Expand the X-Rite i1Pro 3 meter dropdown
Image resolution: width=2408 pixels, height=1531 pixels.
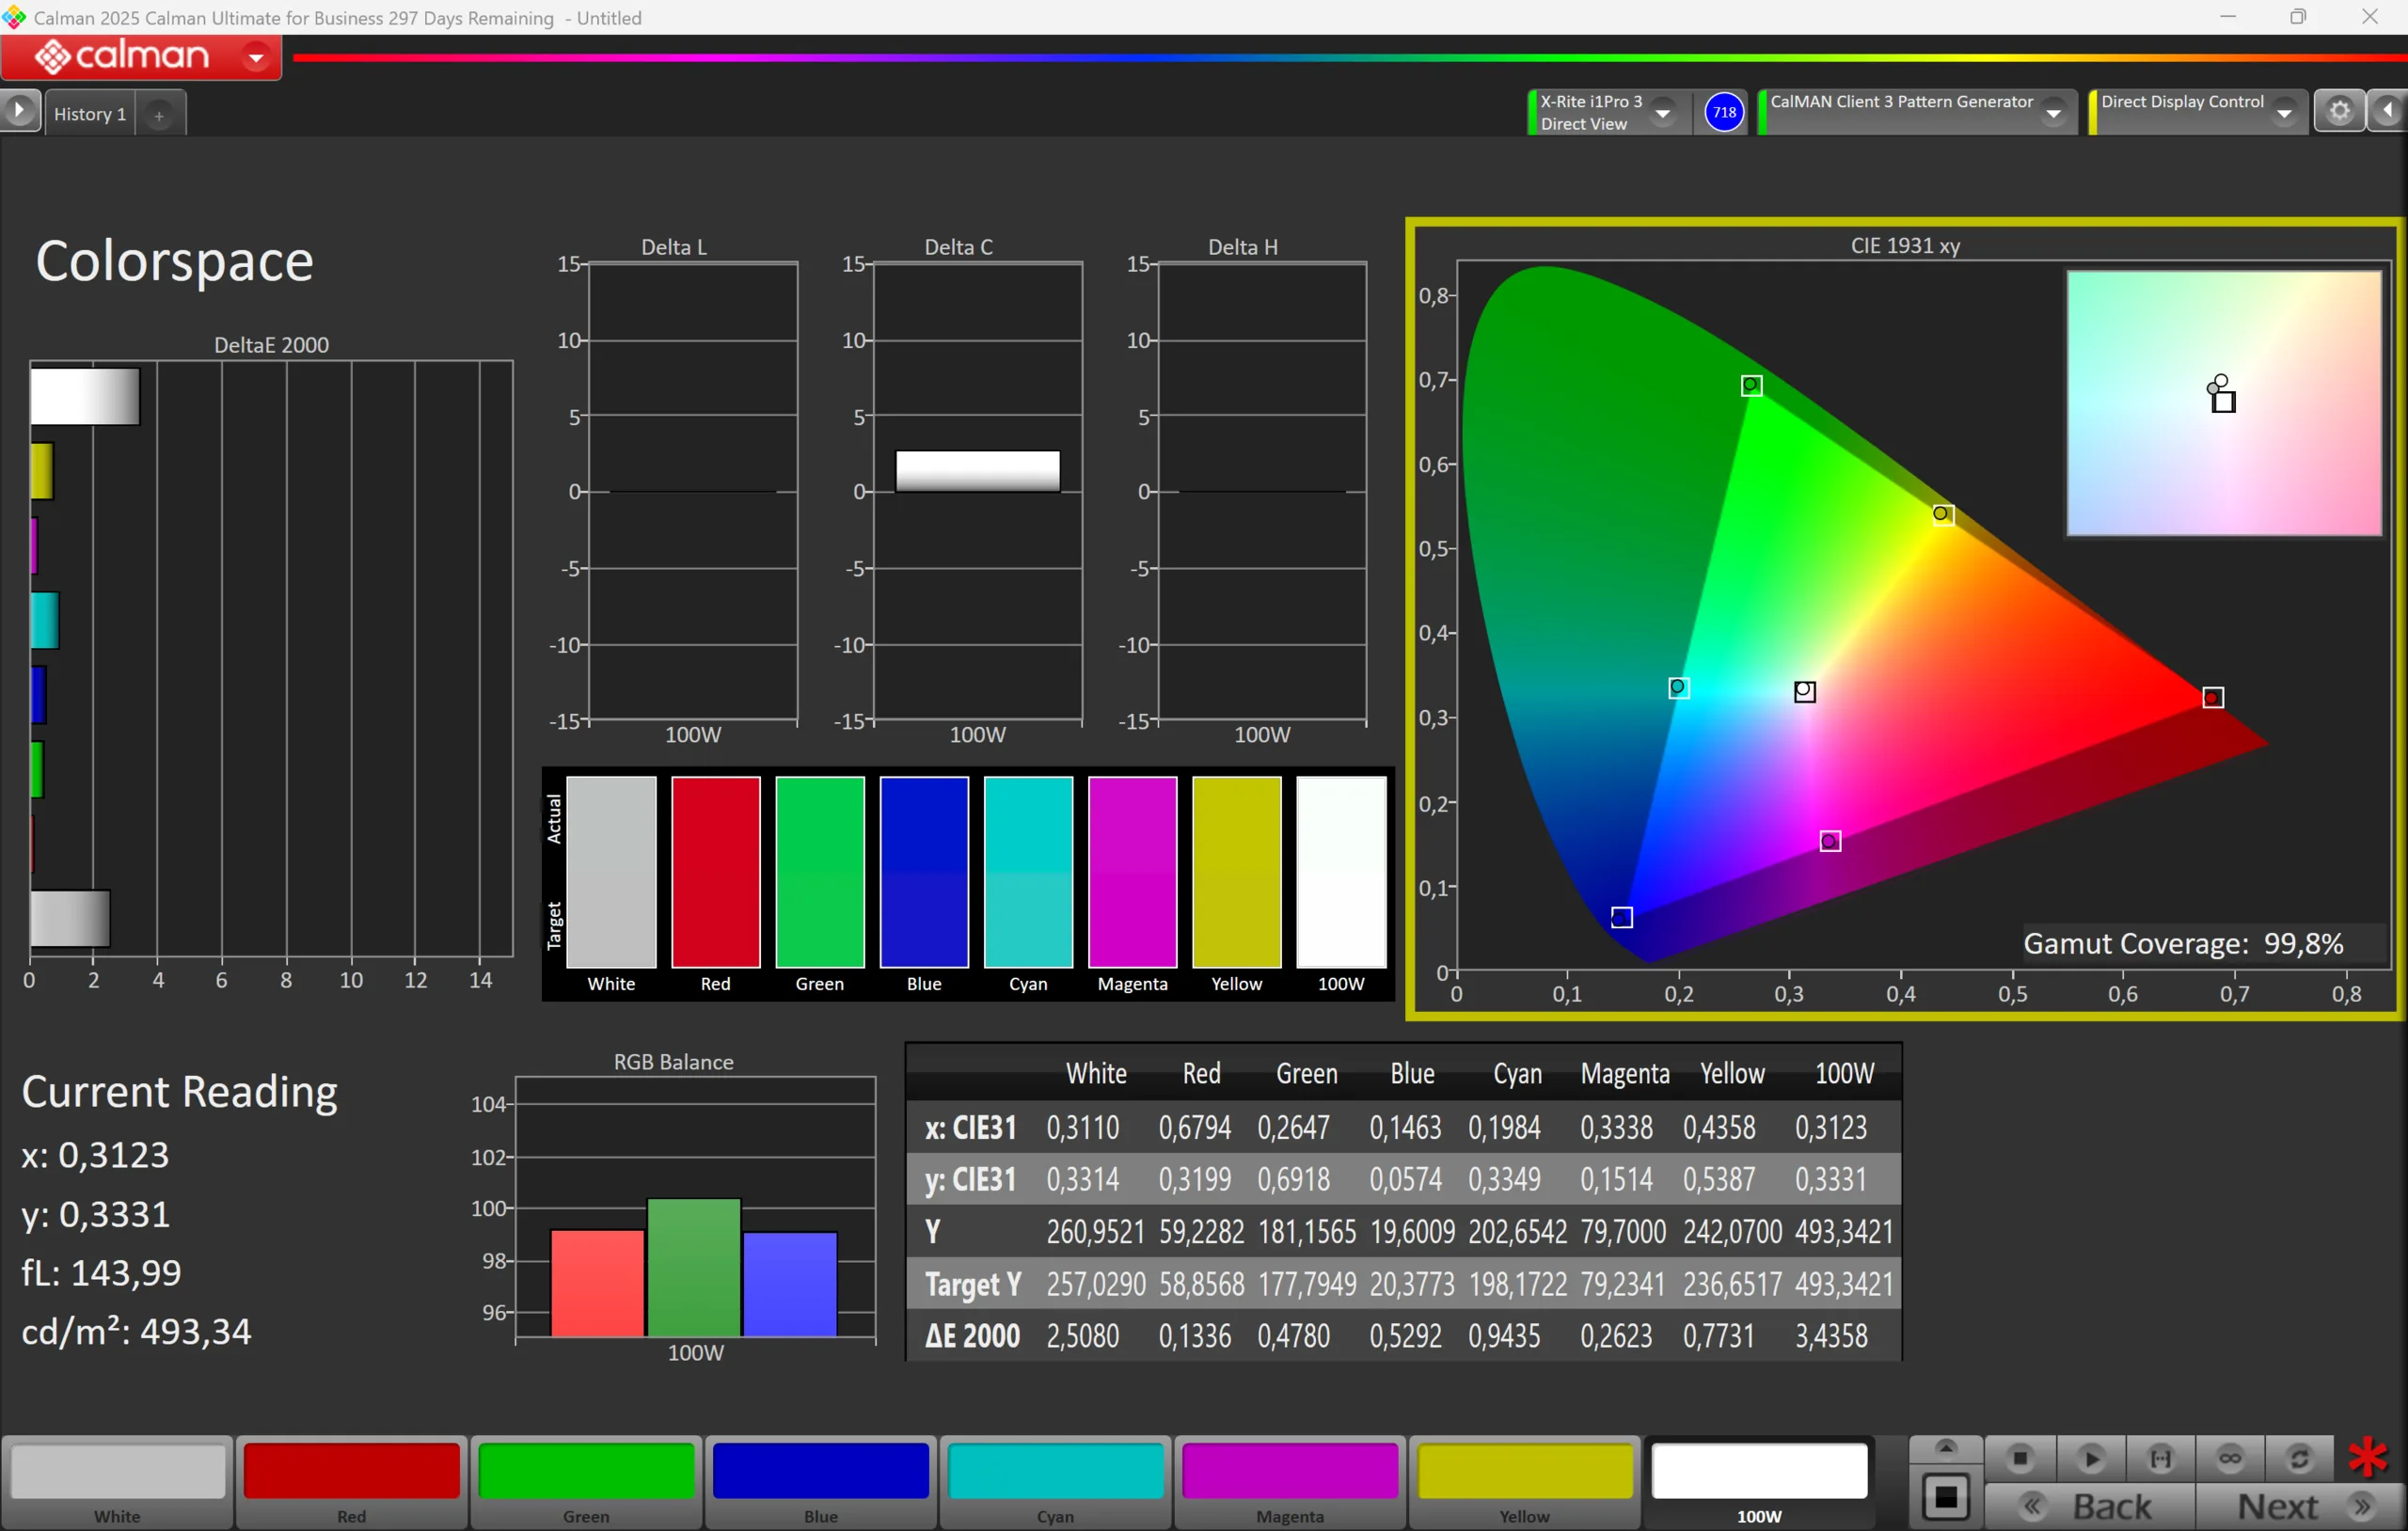point(1663,113)
